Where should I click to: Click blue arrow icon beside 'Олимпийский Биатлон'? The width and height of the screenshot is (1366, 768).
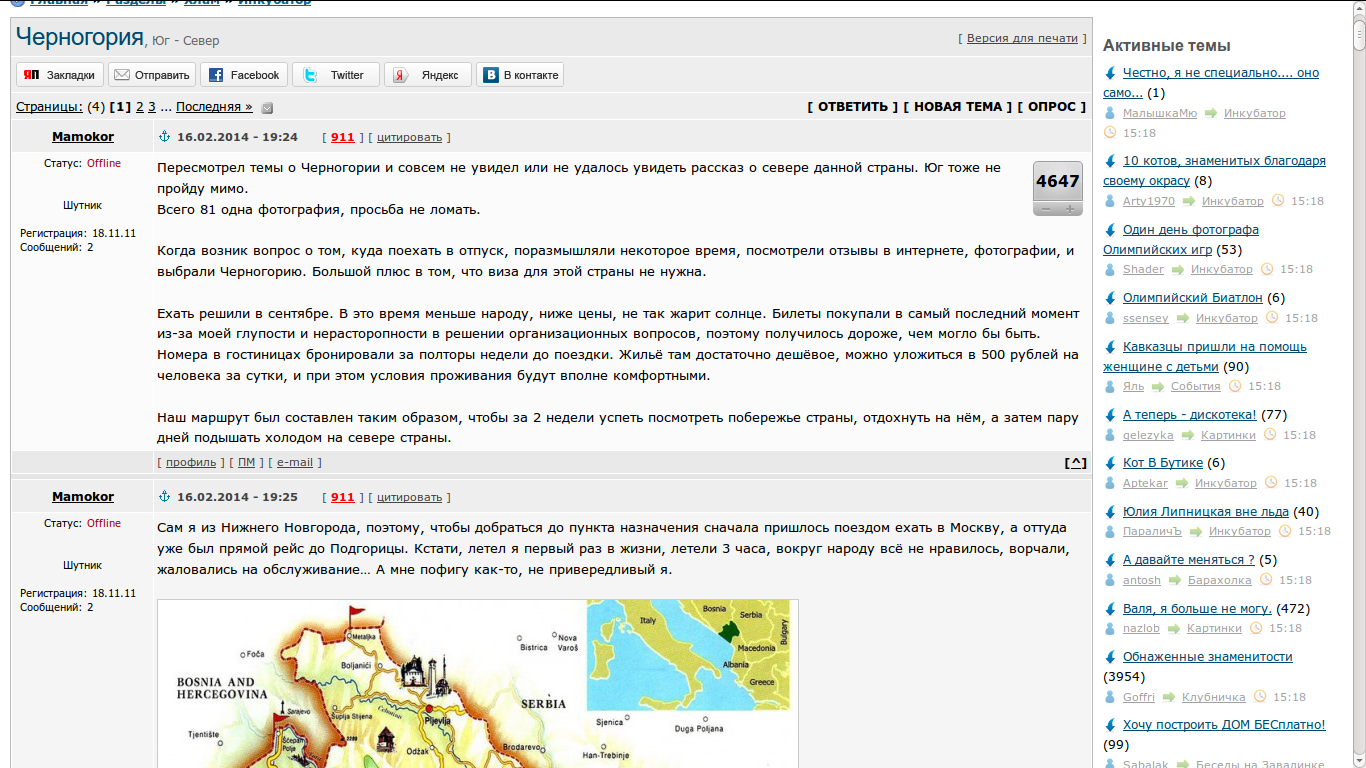1110,298
